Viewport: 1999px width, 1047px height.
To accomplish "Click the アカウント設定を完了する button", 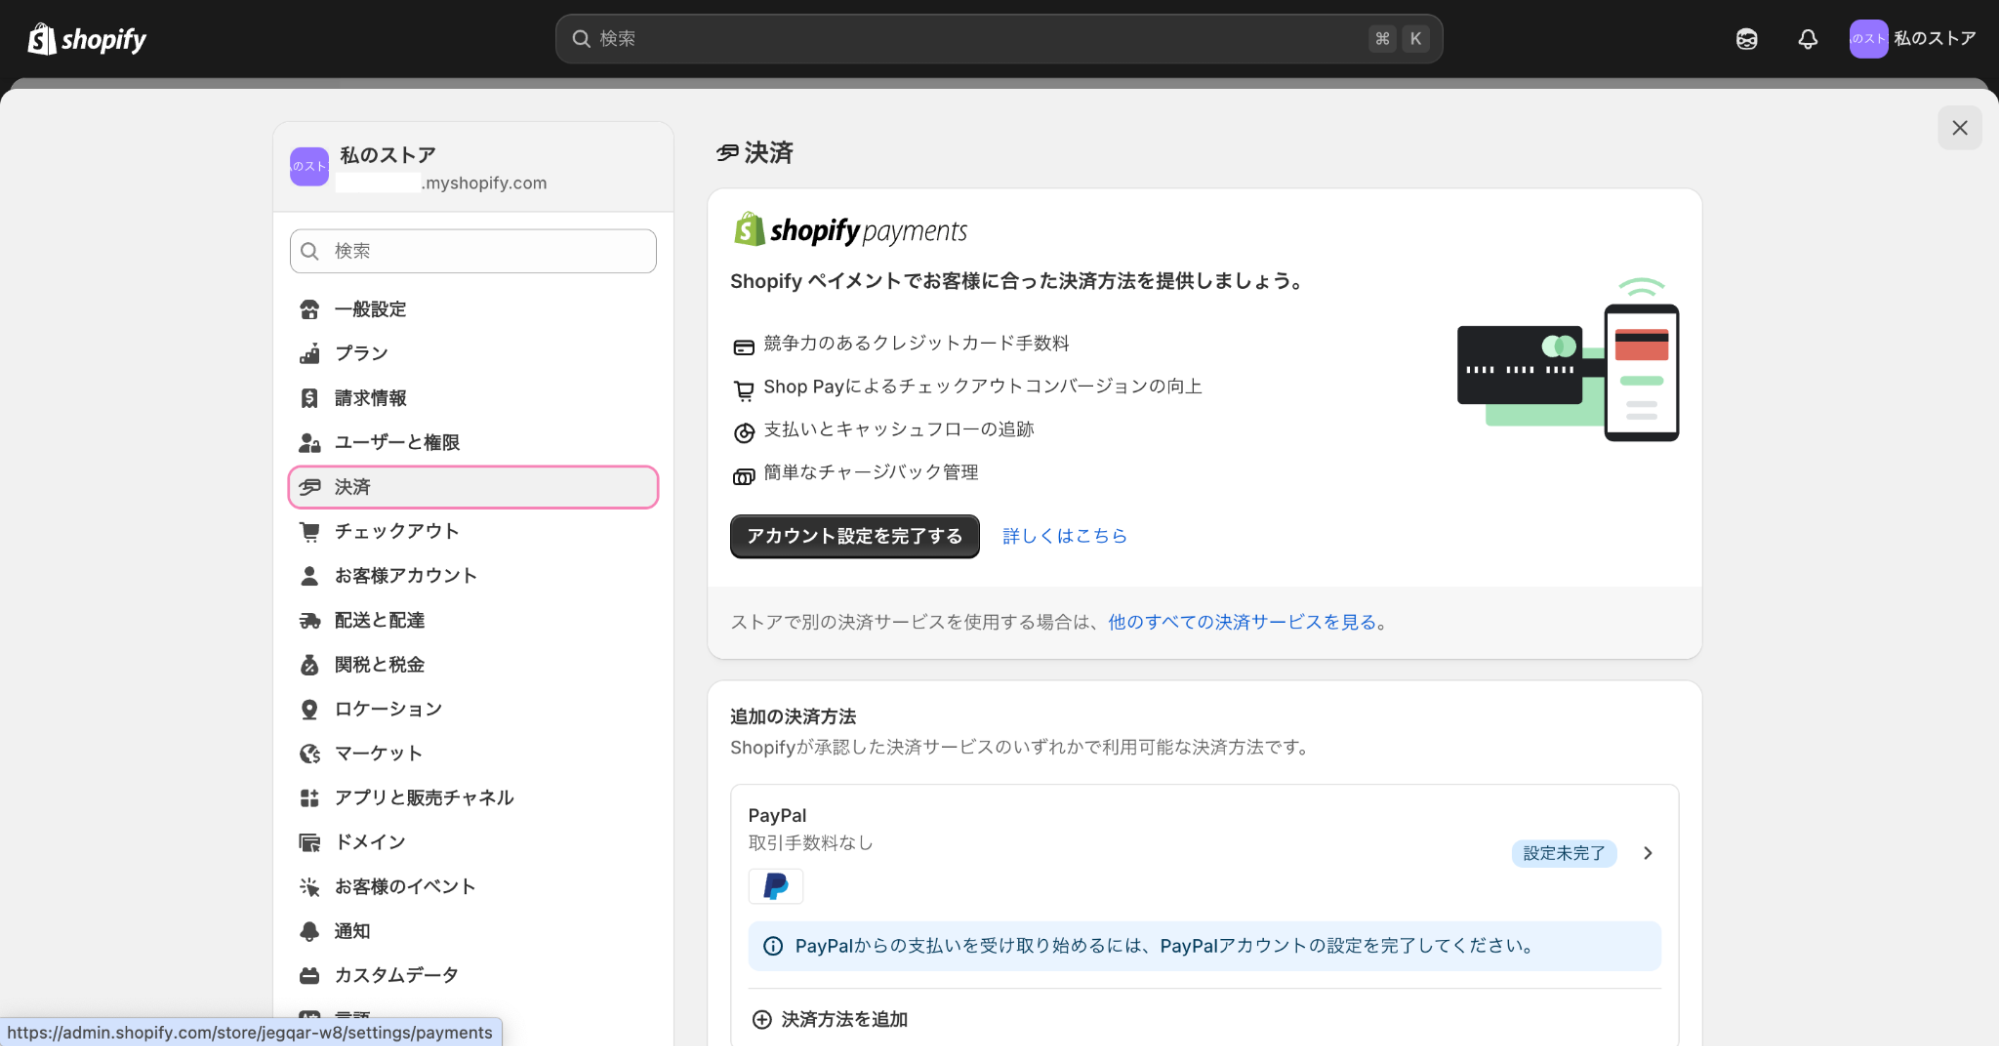I will (854, 536).
